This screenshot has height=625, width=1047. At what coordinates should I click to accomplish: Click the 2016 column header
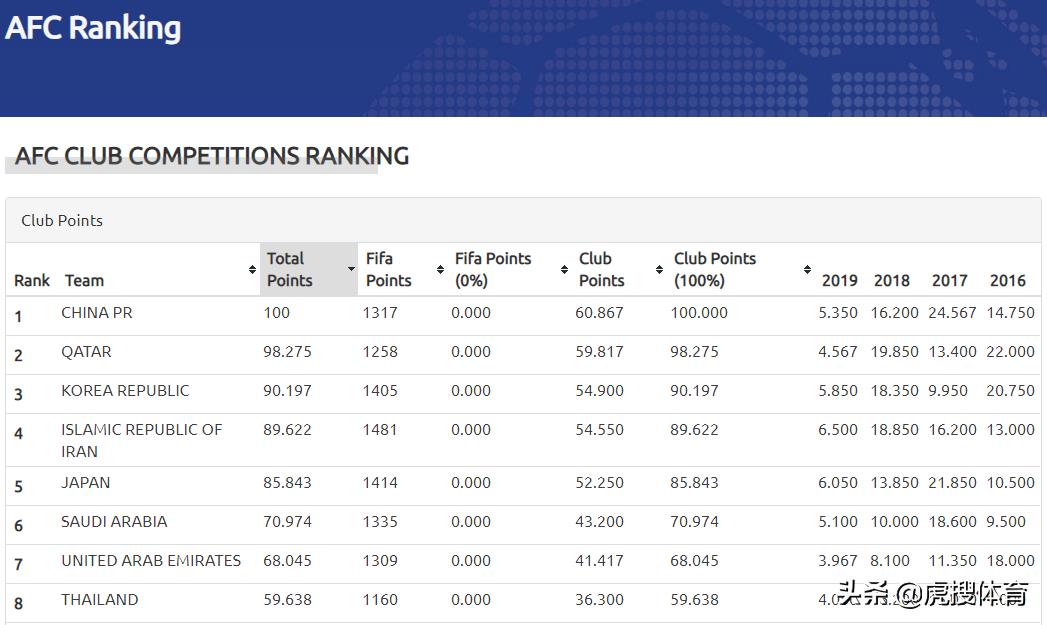coord(1007,281)
